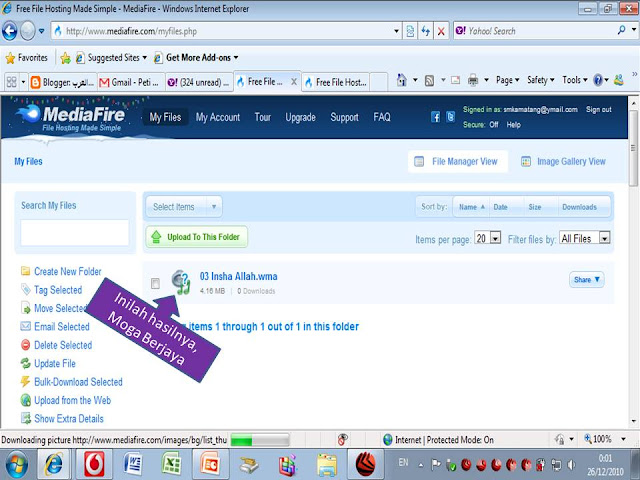Close the active Free File tab
The height and width of the screenshot is (480, 640).
(x=293, y=82)
